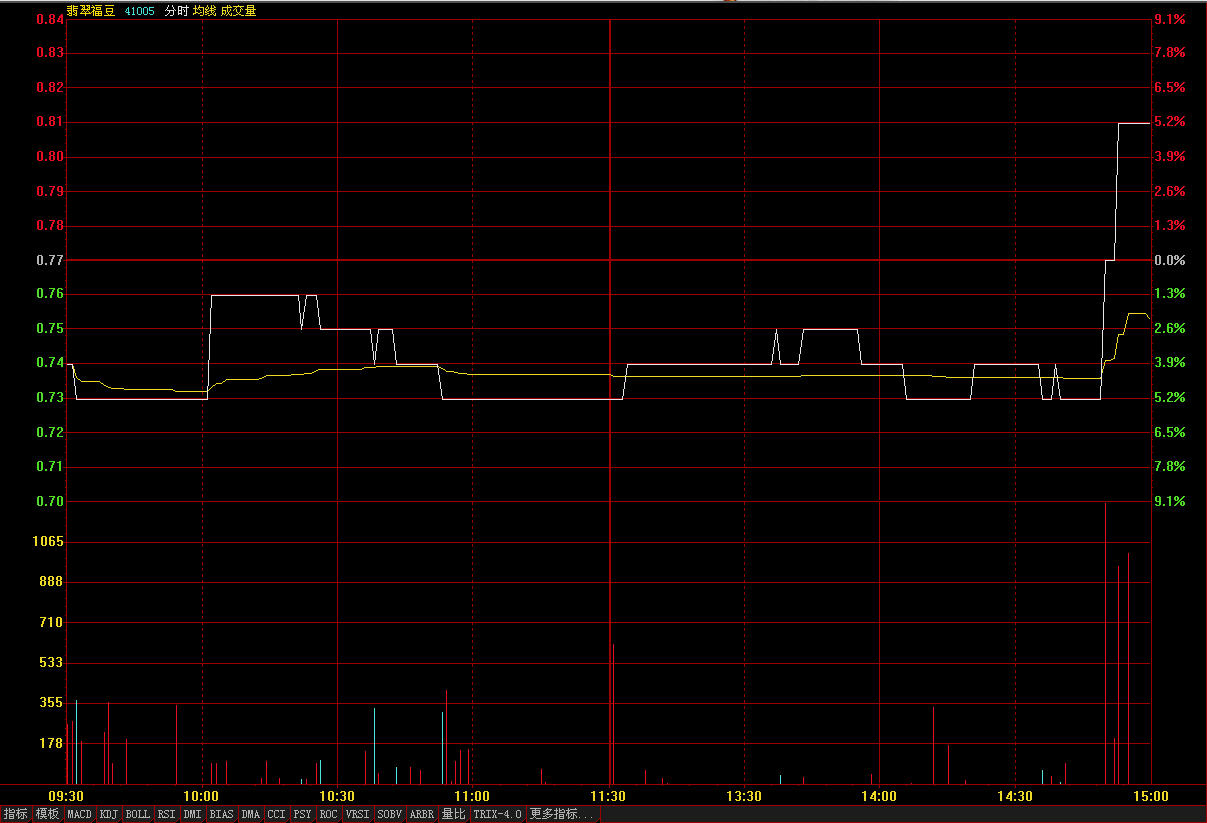This screenshot has width=1207, height=823.
Task: Select the TRIX-4.0 indicator tab
Action: (497, 814)
